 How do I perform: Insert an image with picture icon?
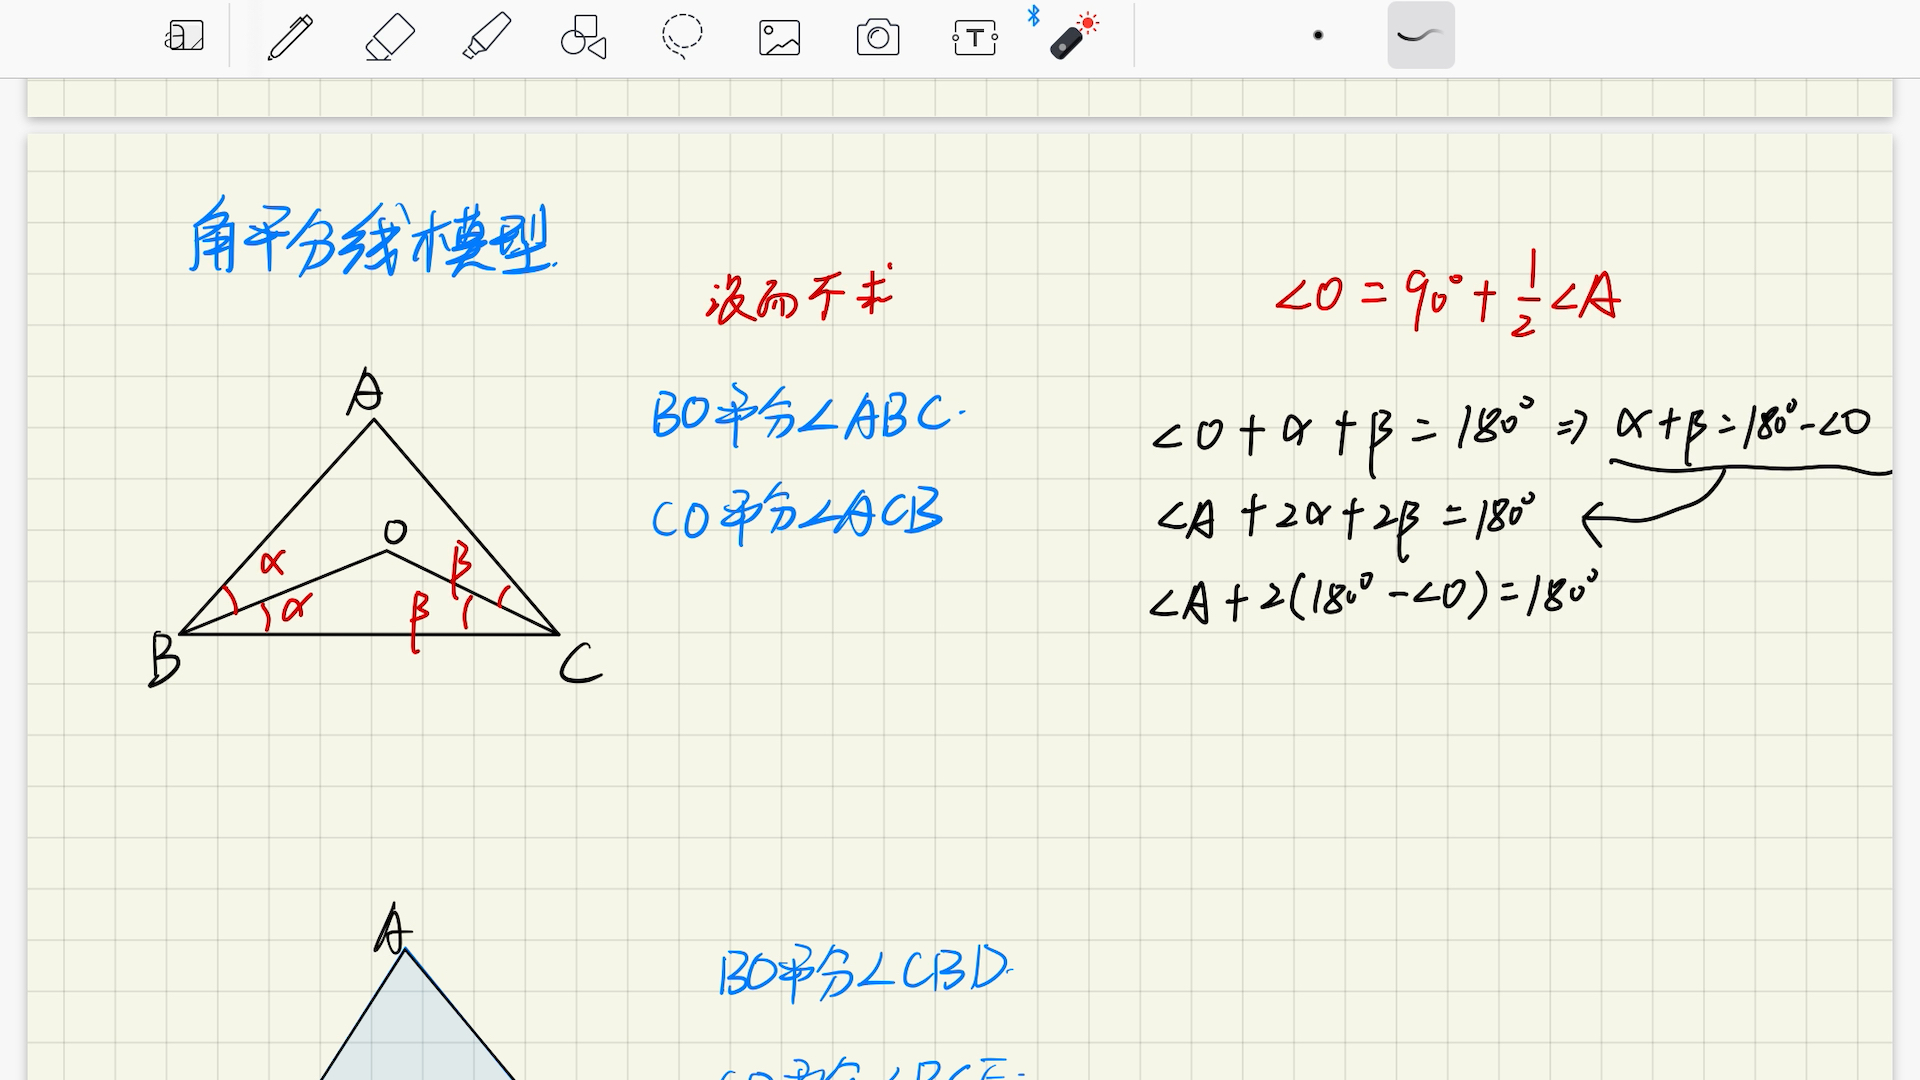pos(780,38)
